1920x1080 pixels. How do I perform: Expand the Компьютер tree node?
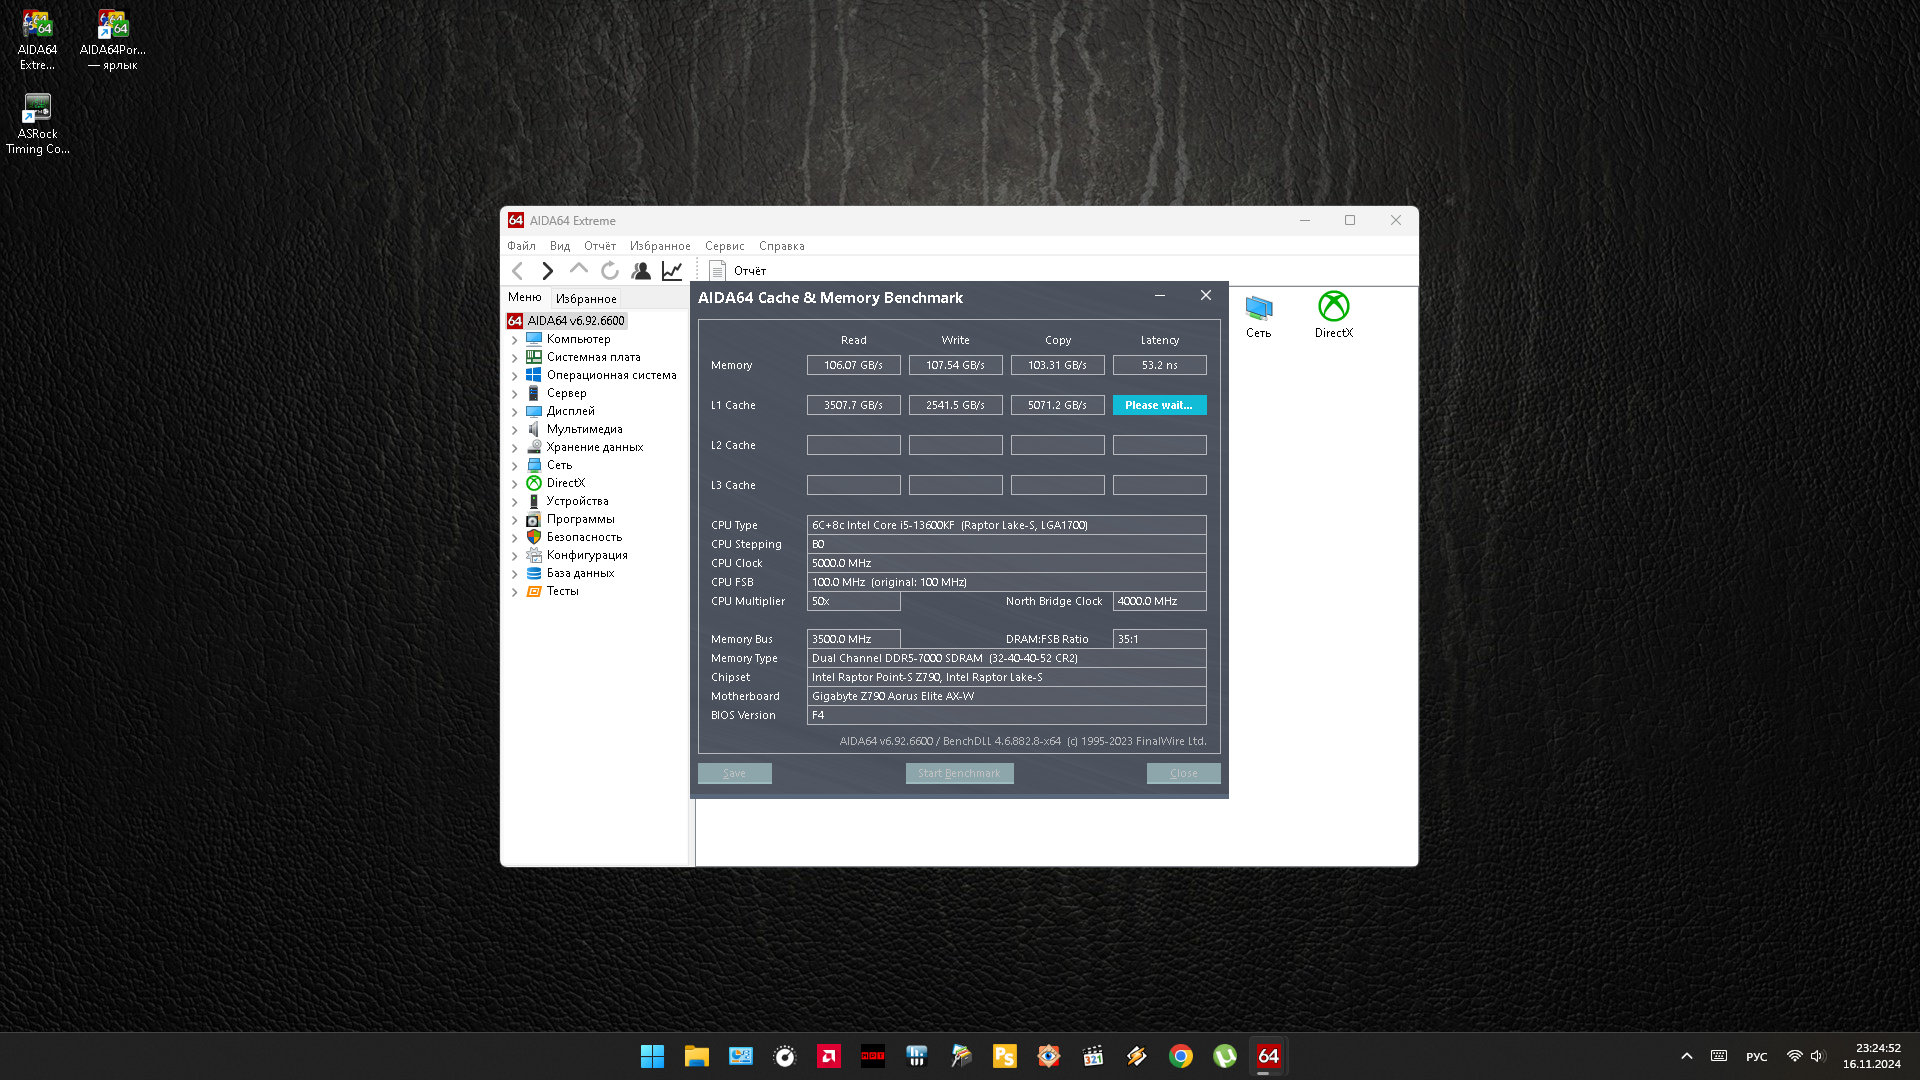click(515, 340)
